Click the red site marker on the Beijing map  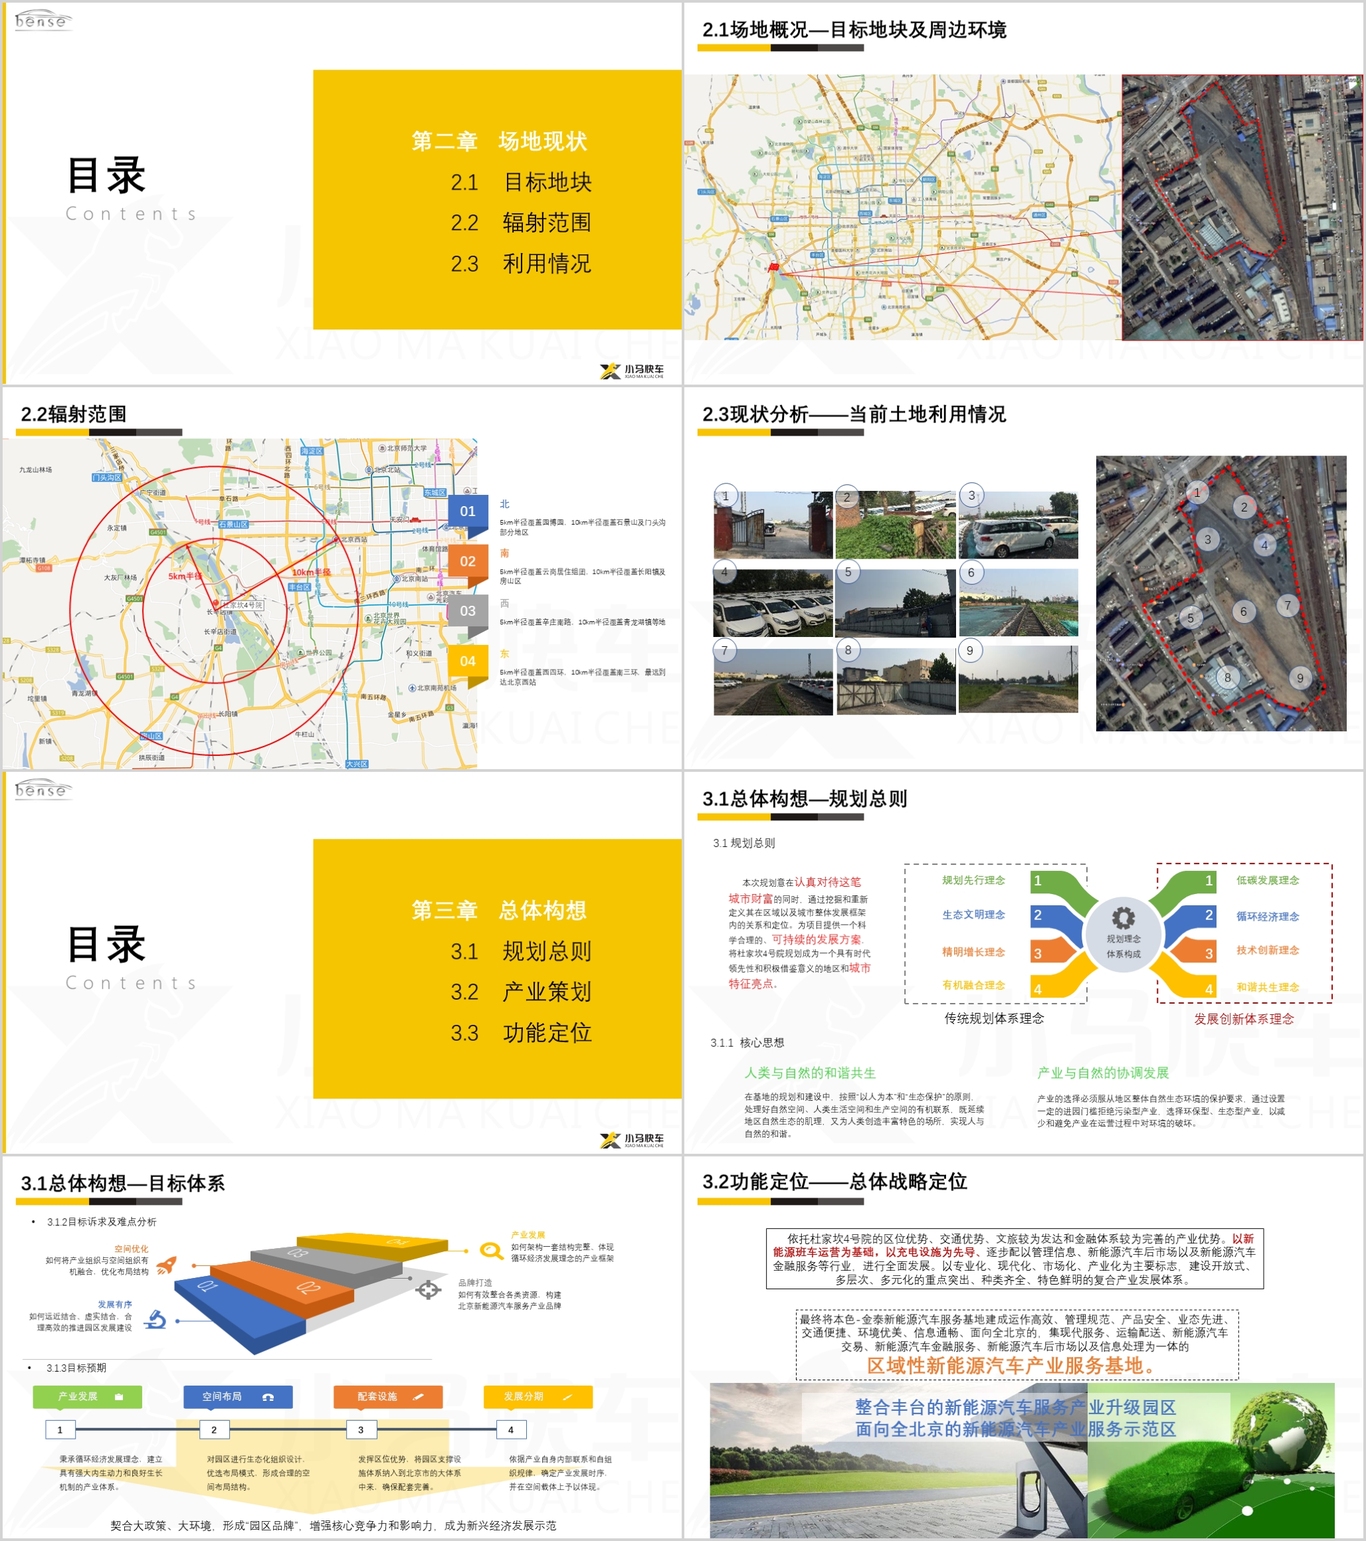[x=773, y=267]
